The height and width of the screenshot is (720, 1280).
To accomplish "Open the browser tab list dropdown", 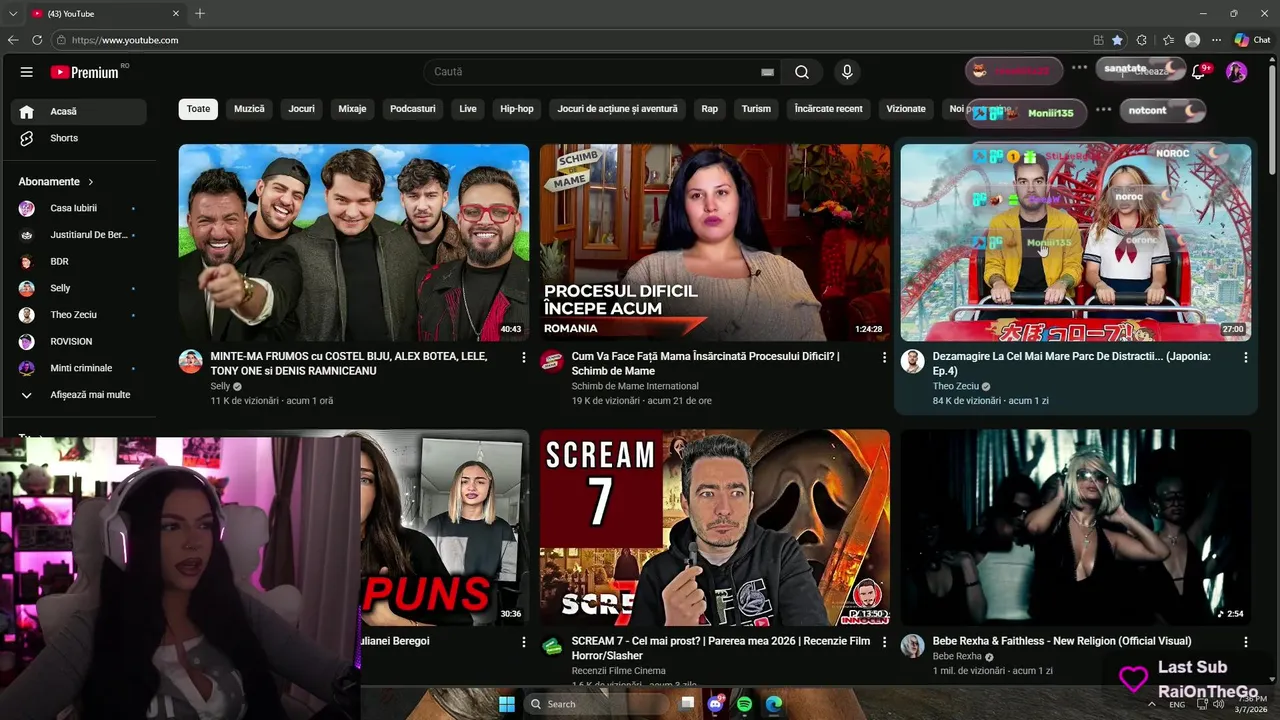I will (x=13, y=13).
